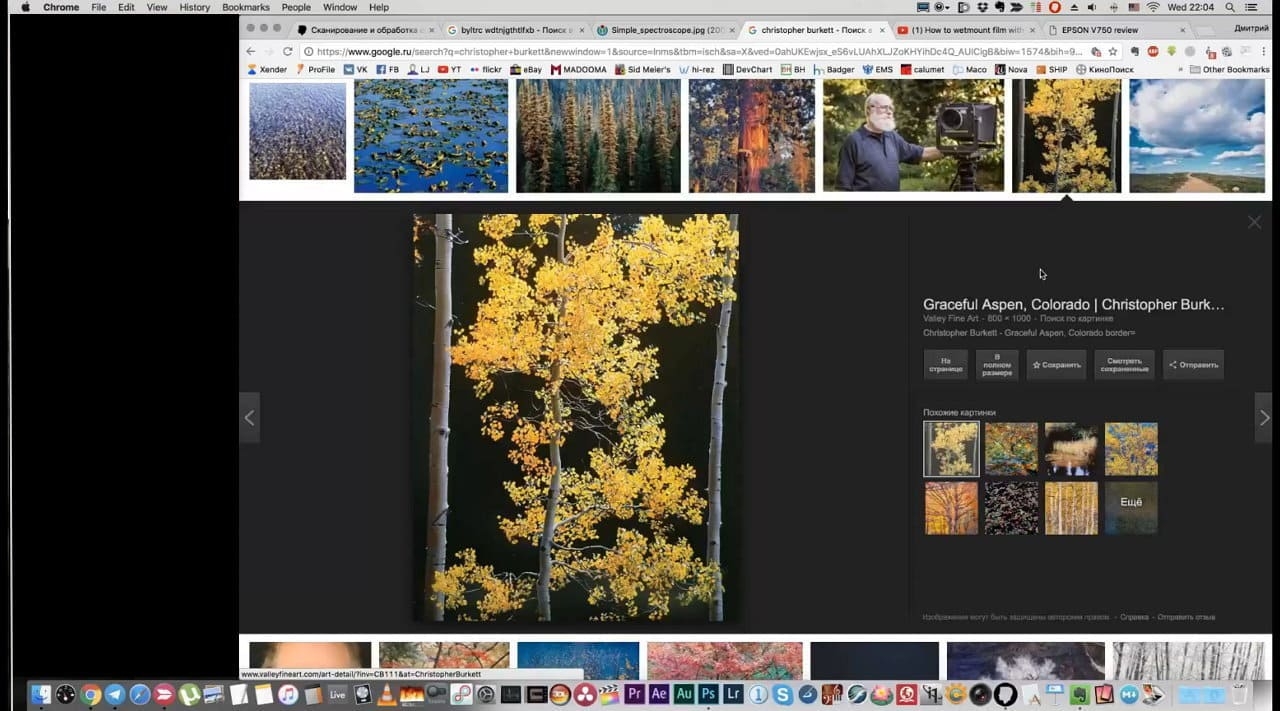
Task: Click the 'На странице' visit page button
Action: click(945, 365)
